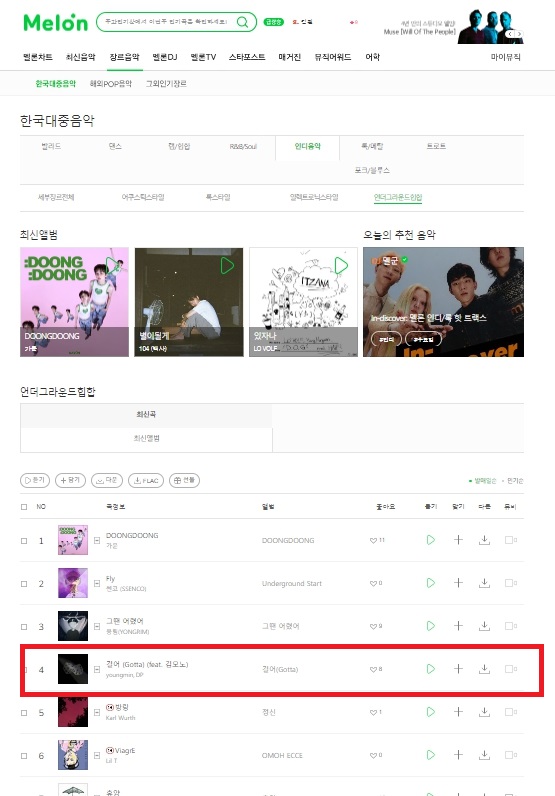Screen dimensions: 555x796
Task: Tick the checkbox for track 2
Action: pyautogui.click(x=24, y=584)
